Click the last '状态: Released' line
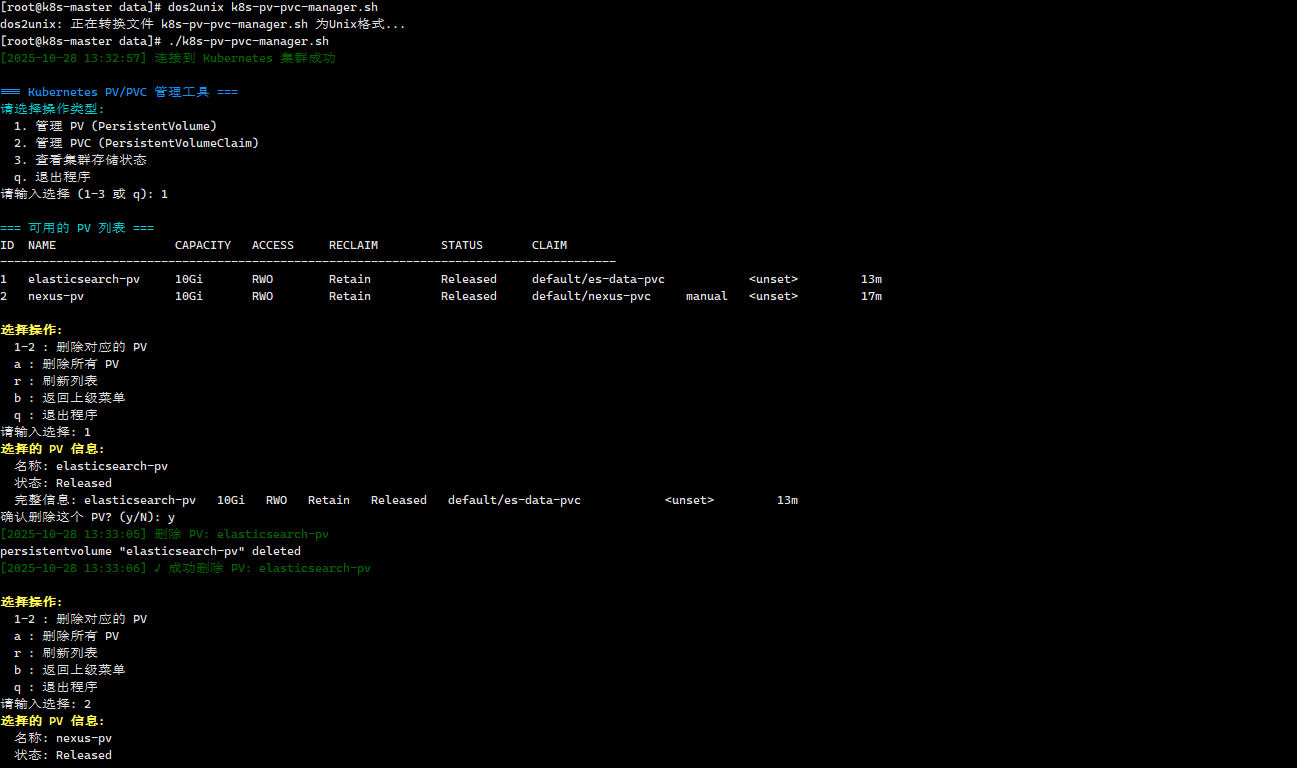 point(63,755)
